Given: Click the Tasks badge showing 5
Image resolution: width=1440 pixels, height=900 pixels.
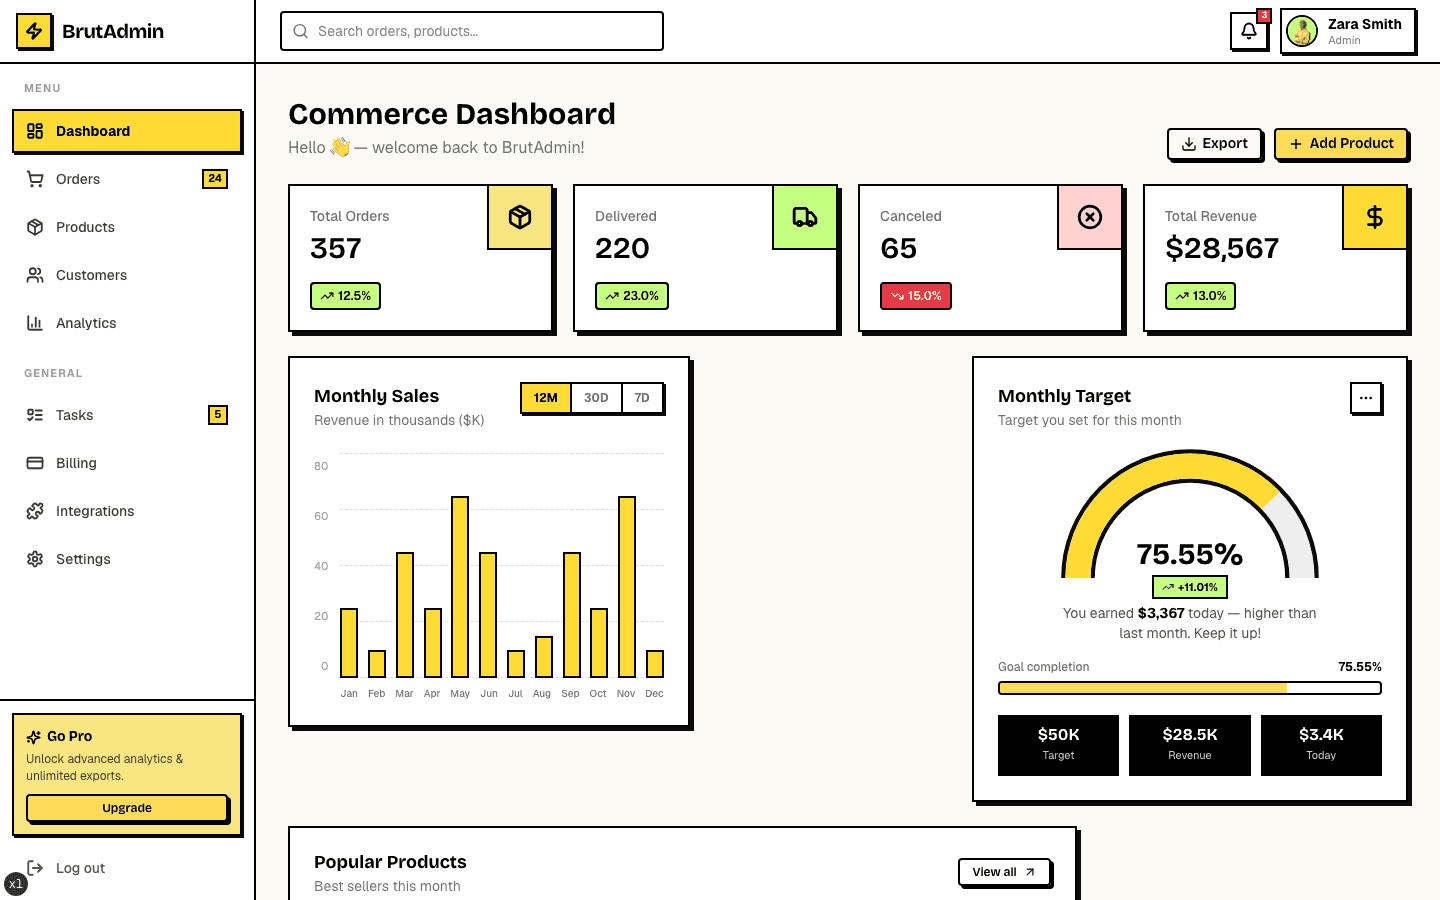Looking at the screenshot, I should (217, 415).
